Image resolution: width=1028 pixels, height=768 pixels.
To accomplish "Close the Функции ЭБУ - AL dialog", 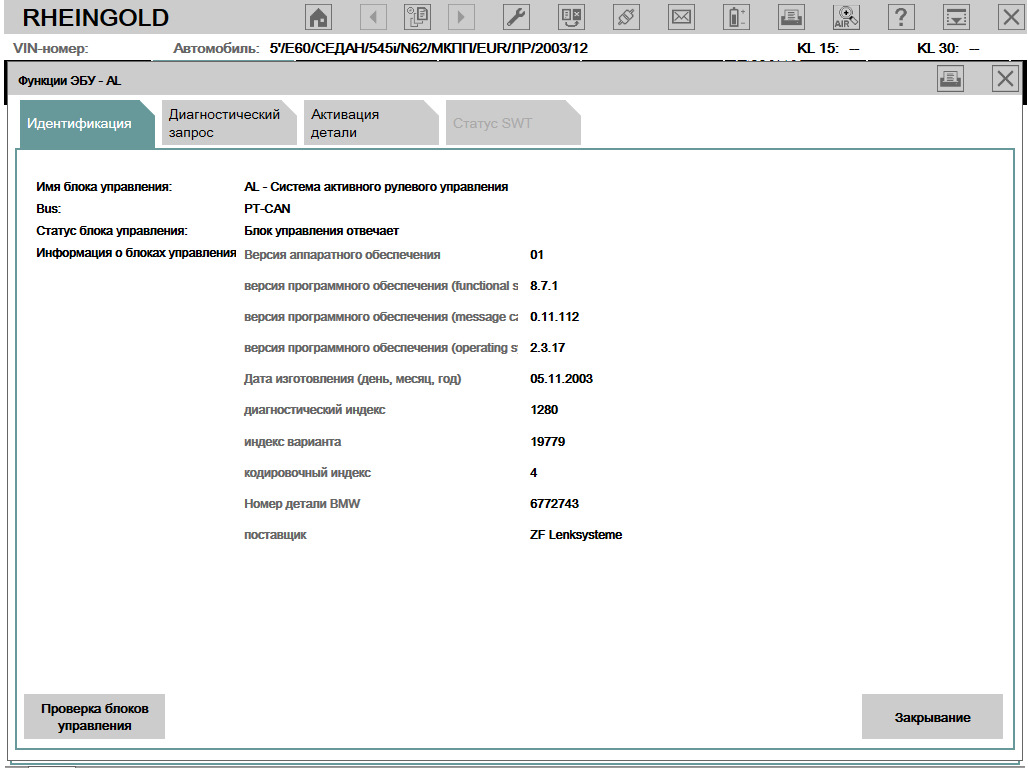I will pos(1005,79).
